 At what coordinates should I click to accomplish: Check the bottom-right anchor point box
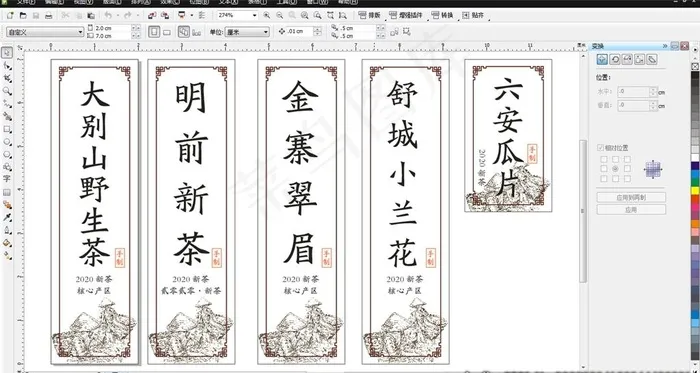(x=627, y=178)
